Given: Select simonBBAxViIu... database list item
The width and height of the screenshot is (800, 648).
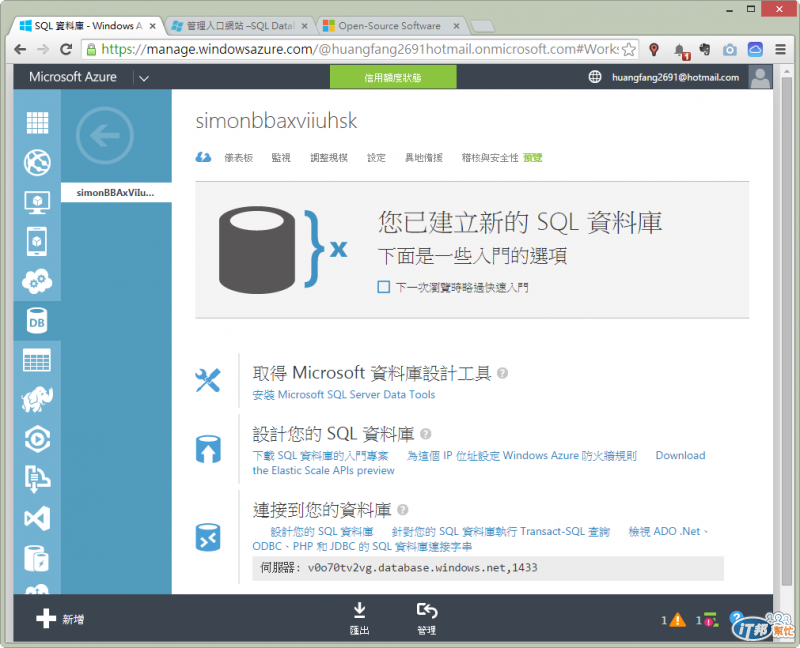Looking at the screenshot, I should point(116,192).
